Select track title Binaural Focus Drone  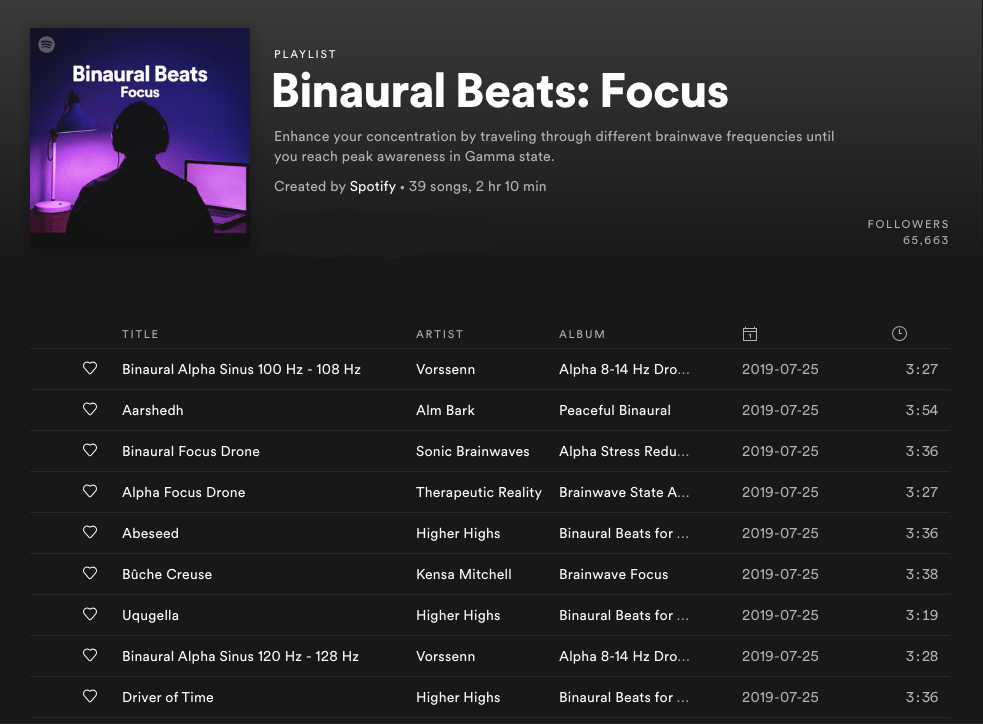click(191, 451)
